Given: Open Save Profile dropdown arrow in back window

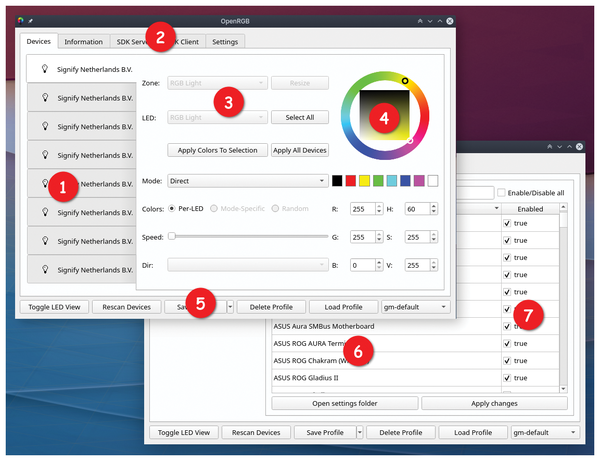Looking at the screenshot, I should (360, 432).
